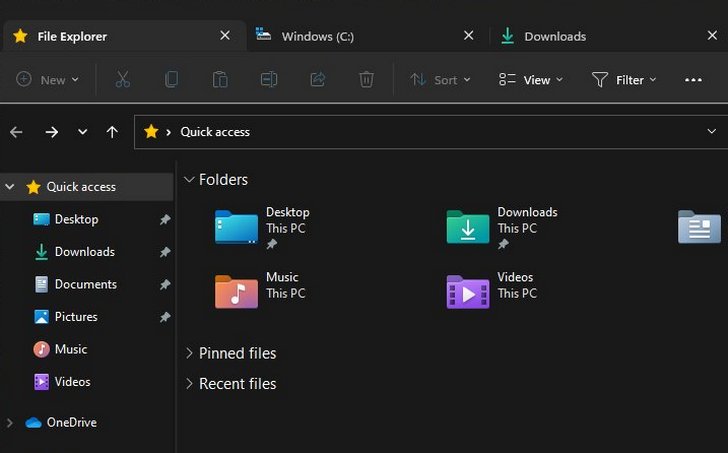This screenshot has height=453, width=728.
Task: Unpin Desktop using its sidebar pin icon
Action: [165, 220]
